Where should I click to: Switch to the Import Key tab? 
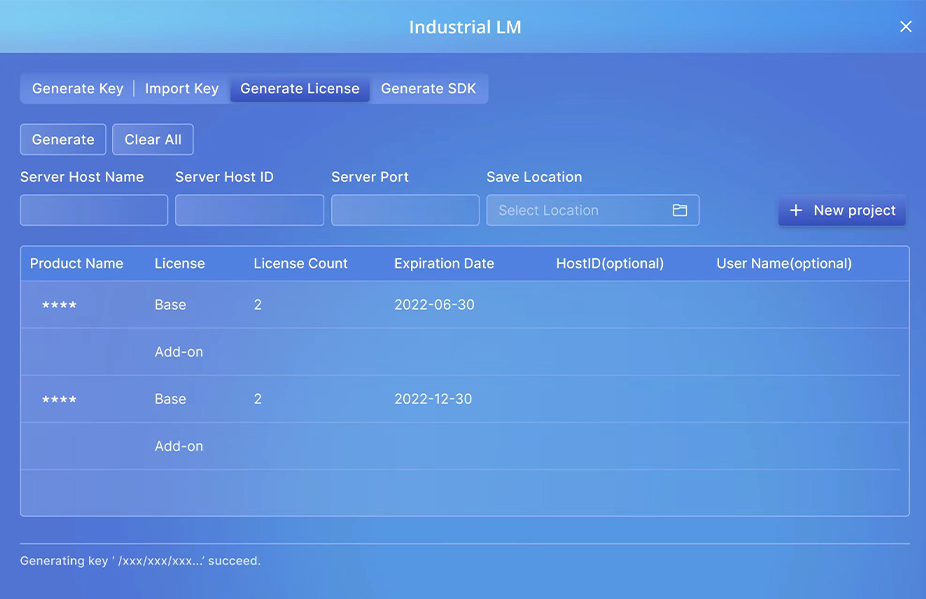(x=182, y=89)
